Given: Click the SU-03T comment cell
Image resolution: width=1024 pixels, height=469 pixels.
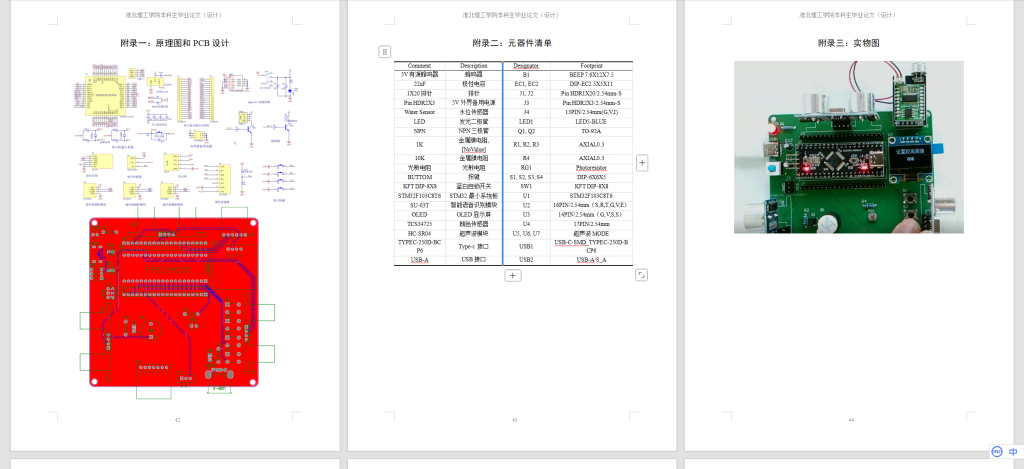Looking at the screenshot, I should point(419,204).
